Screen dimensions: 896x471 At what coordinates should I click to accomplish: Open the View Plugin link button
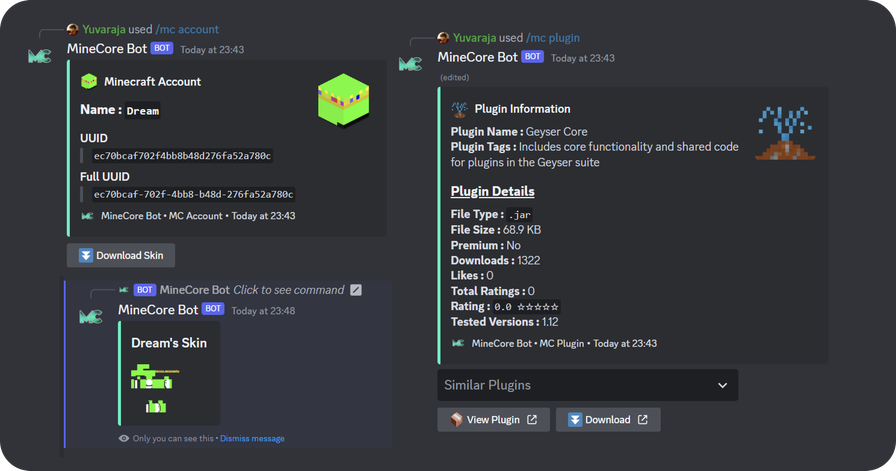493,419
